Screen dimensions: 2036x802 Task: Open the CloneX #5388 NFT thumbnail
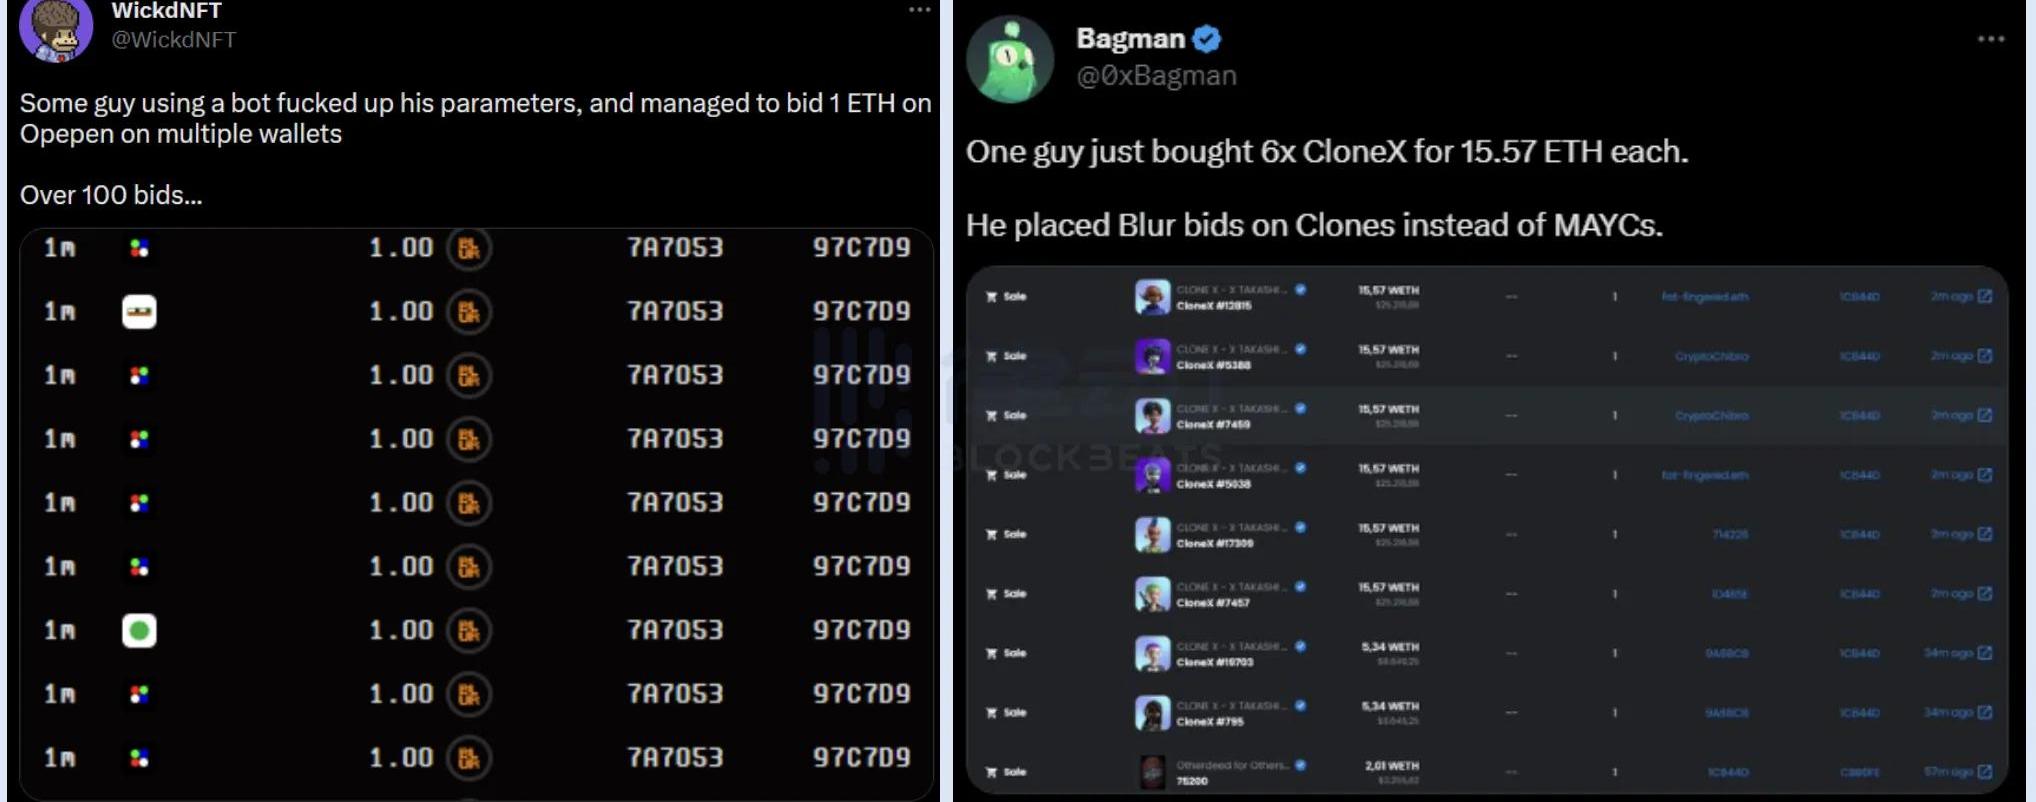pyautogui.click(x=1152, y=357)
